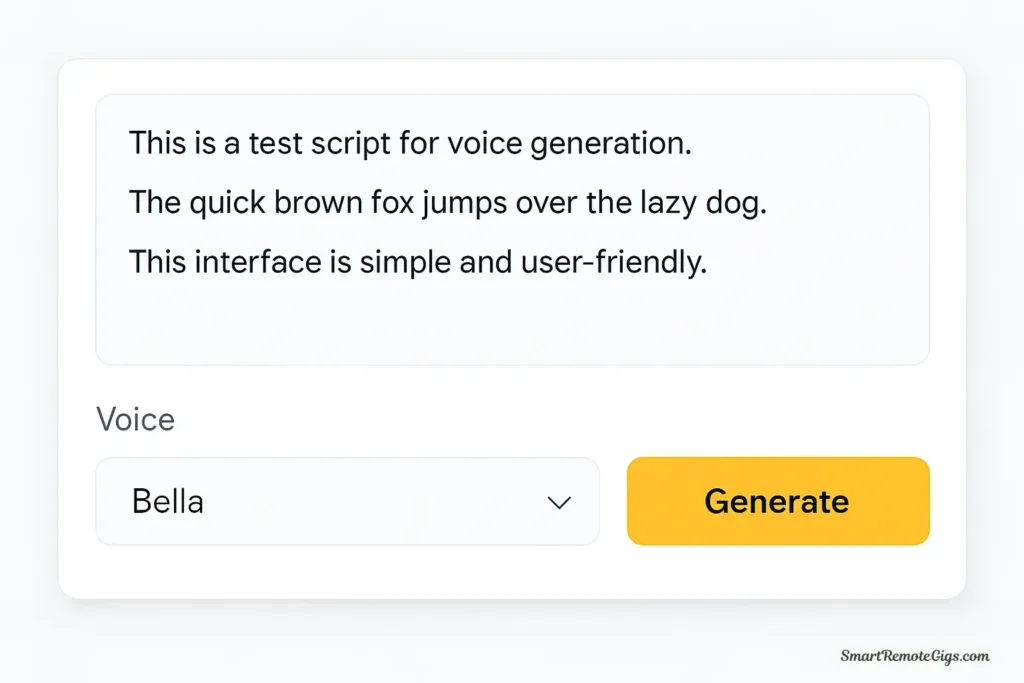Viewport: 1024px width, 683px height.
Task: Select the voice name Bella text
Action: 167,501
